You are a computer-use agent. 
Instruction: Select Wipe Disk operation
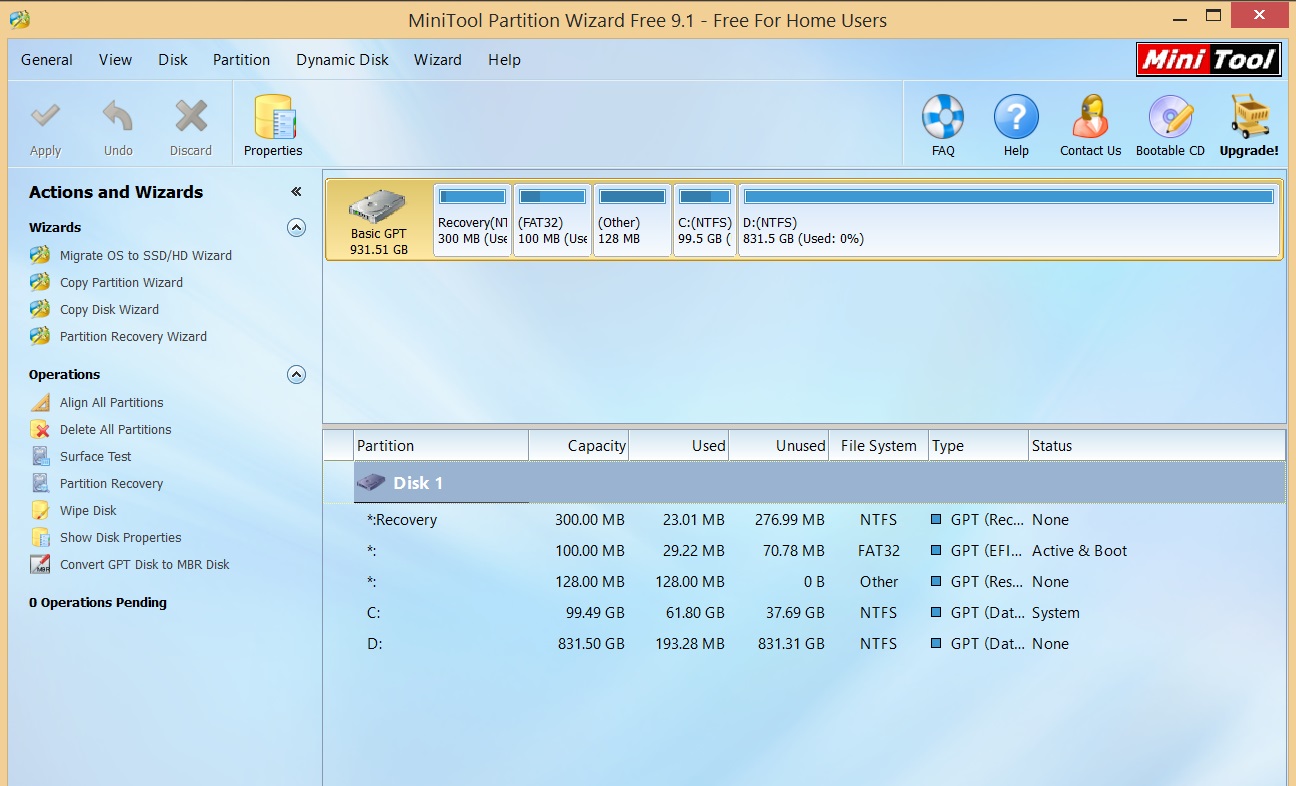tap(88, 510)
